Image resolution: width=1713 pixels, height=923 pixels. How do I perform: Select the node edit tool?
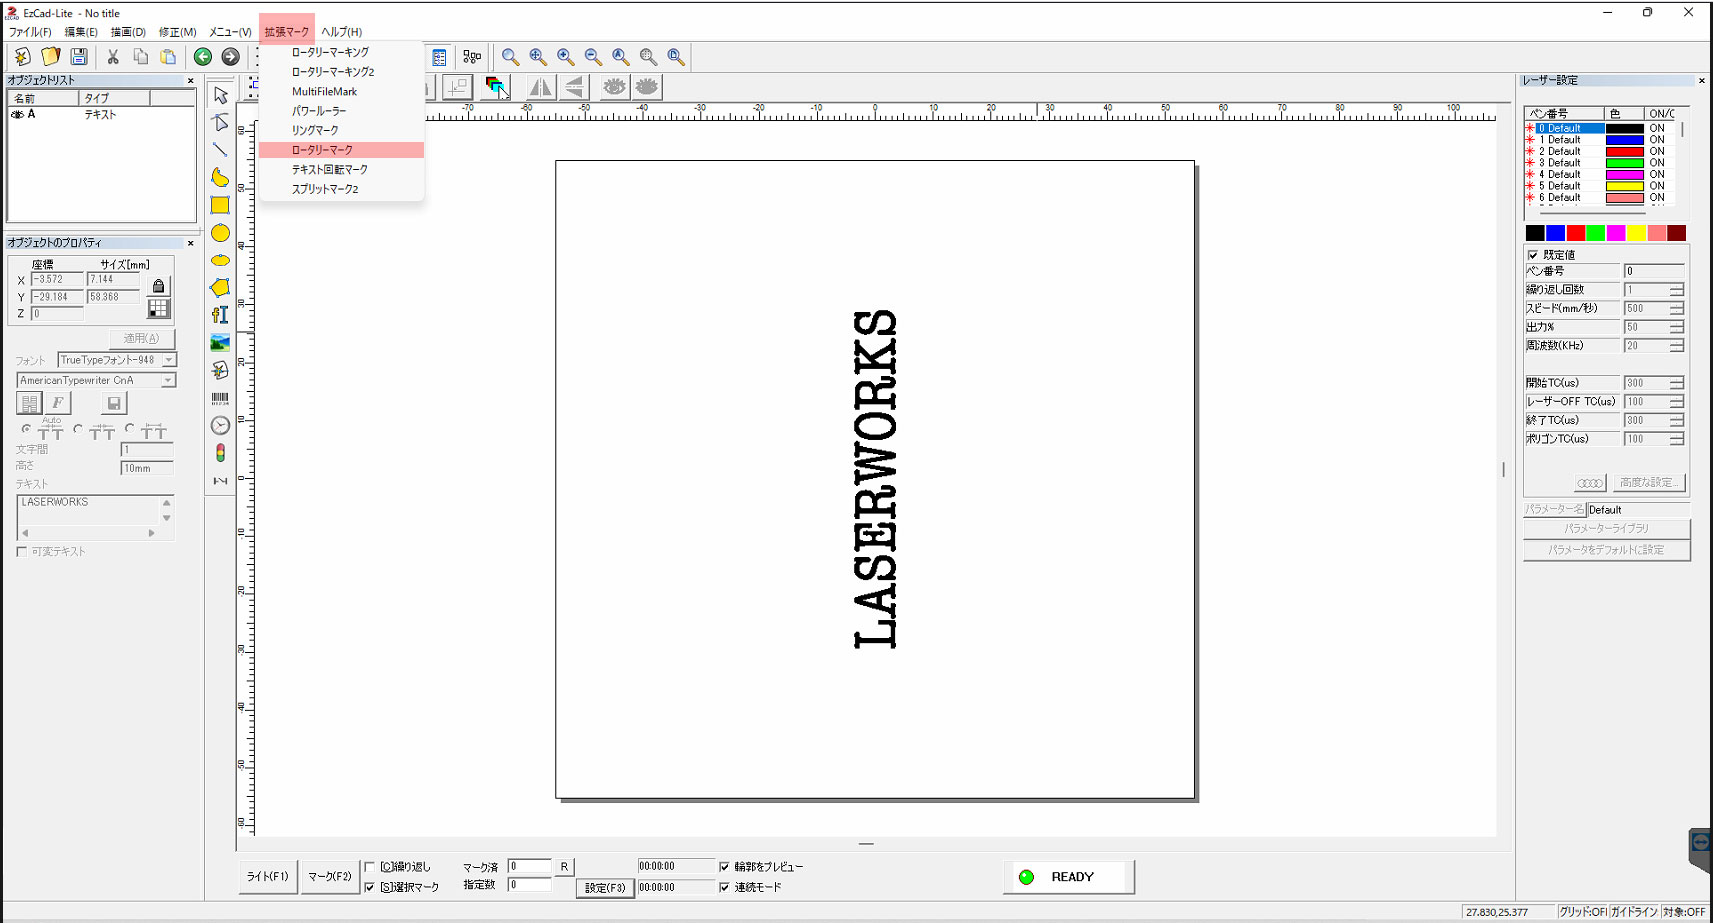pyautogui.click(x=220, y=122)
